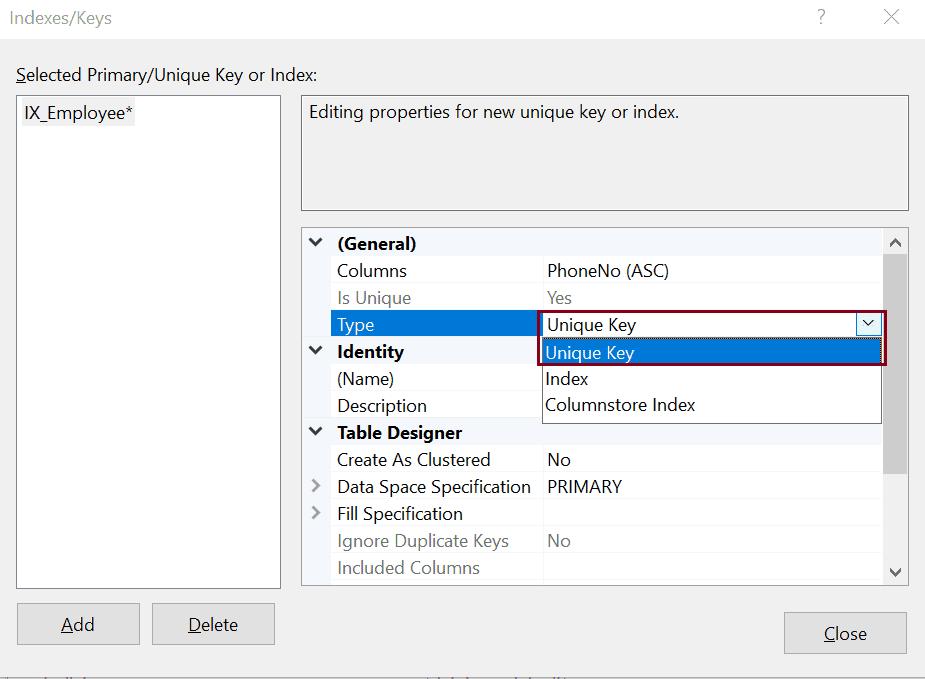Click the Delete button

[212, 623]
